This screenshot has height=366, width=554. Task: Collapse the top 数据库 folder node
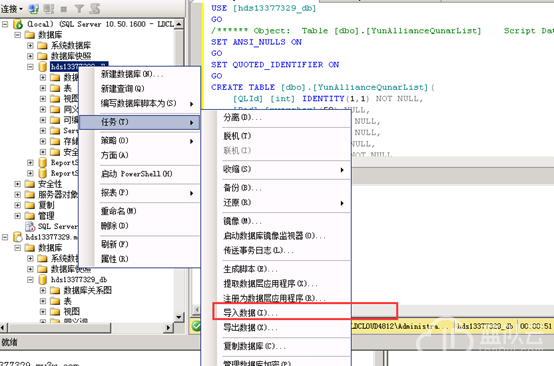click(x=18, y=35)
